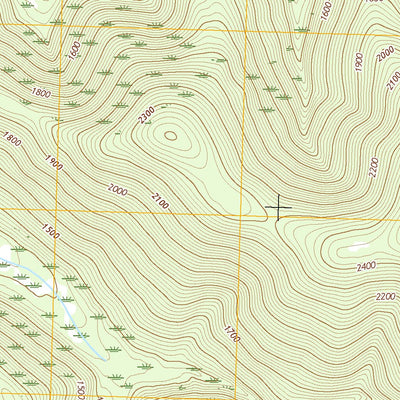The image size is (400, 400).
Task: Click the white clearing near the 2400 summit
Action: tap(358, 247)
